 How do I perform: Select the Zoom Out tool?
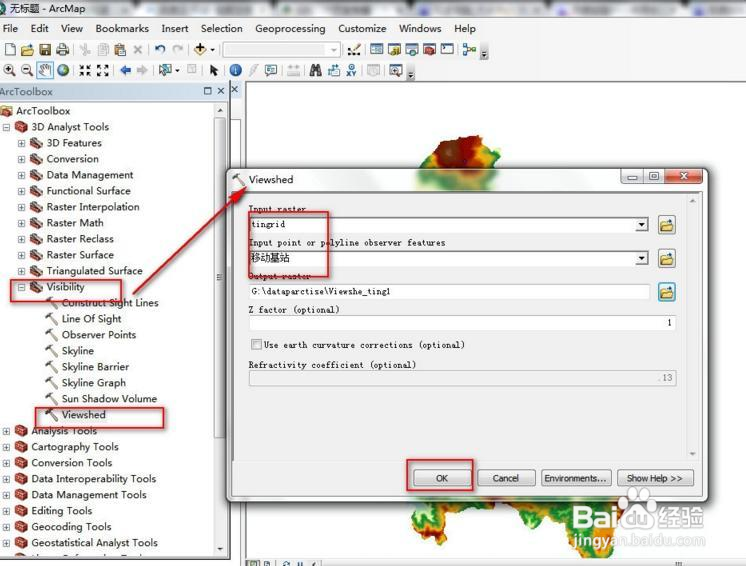coord(27,71)
